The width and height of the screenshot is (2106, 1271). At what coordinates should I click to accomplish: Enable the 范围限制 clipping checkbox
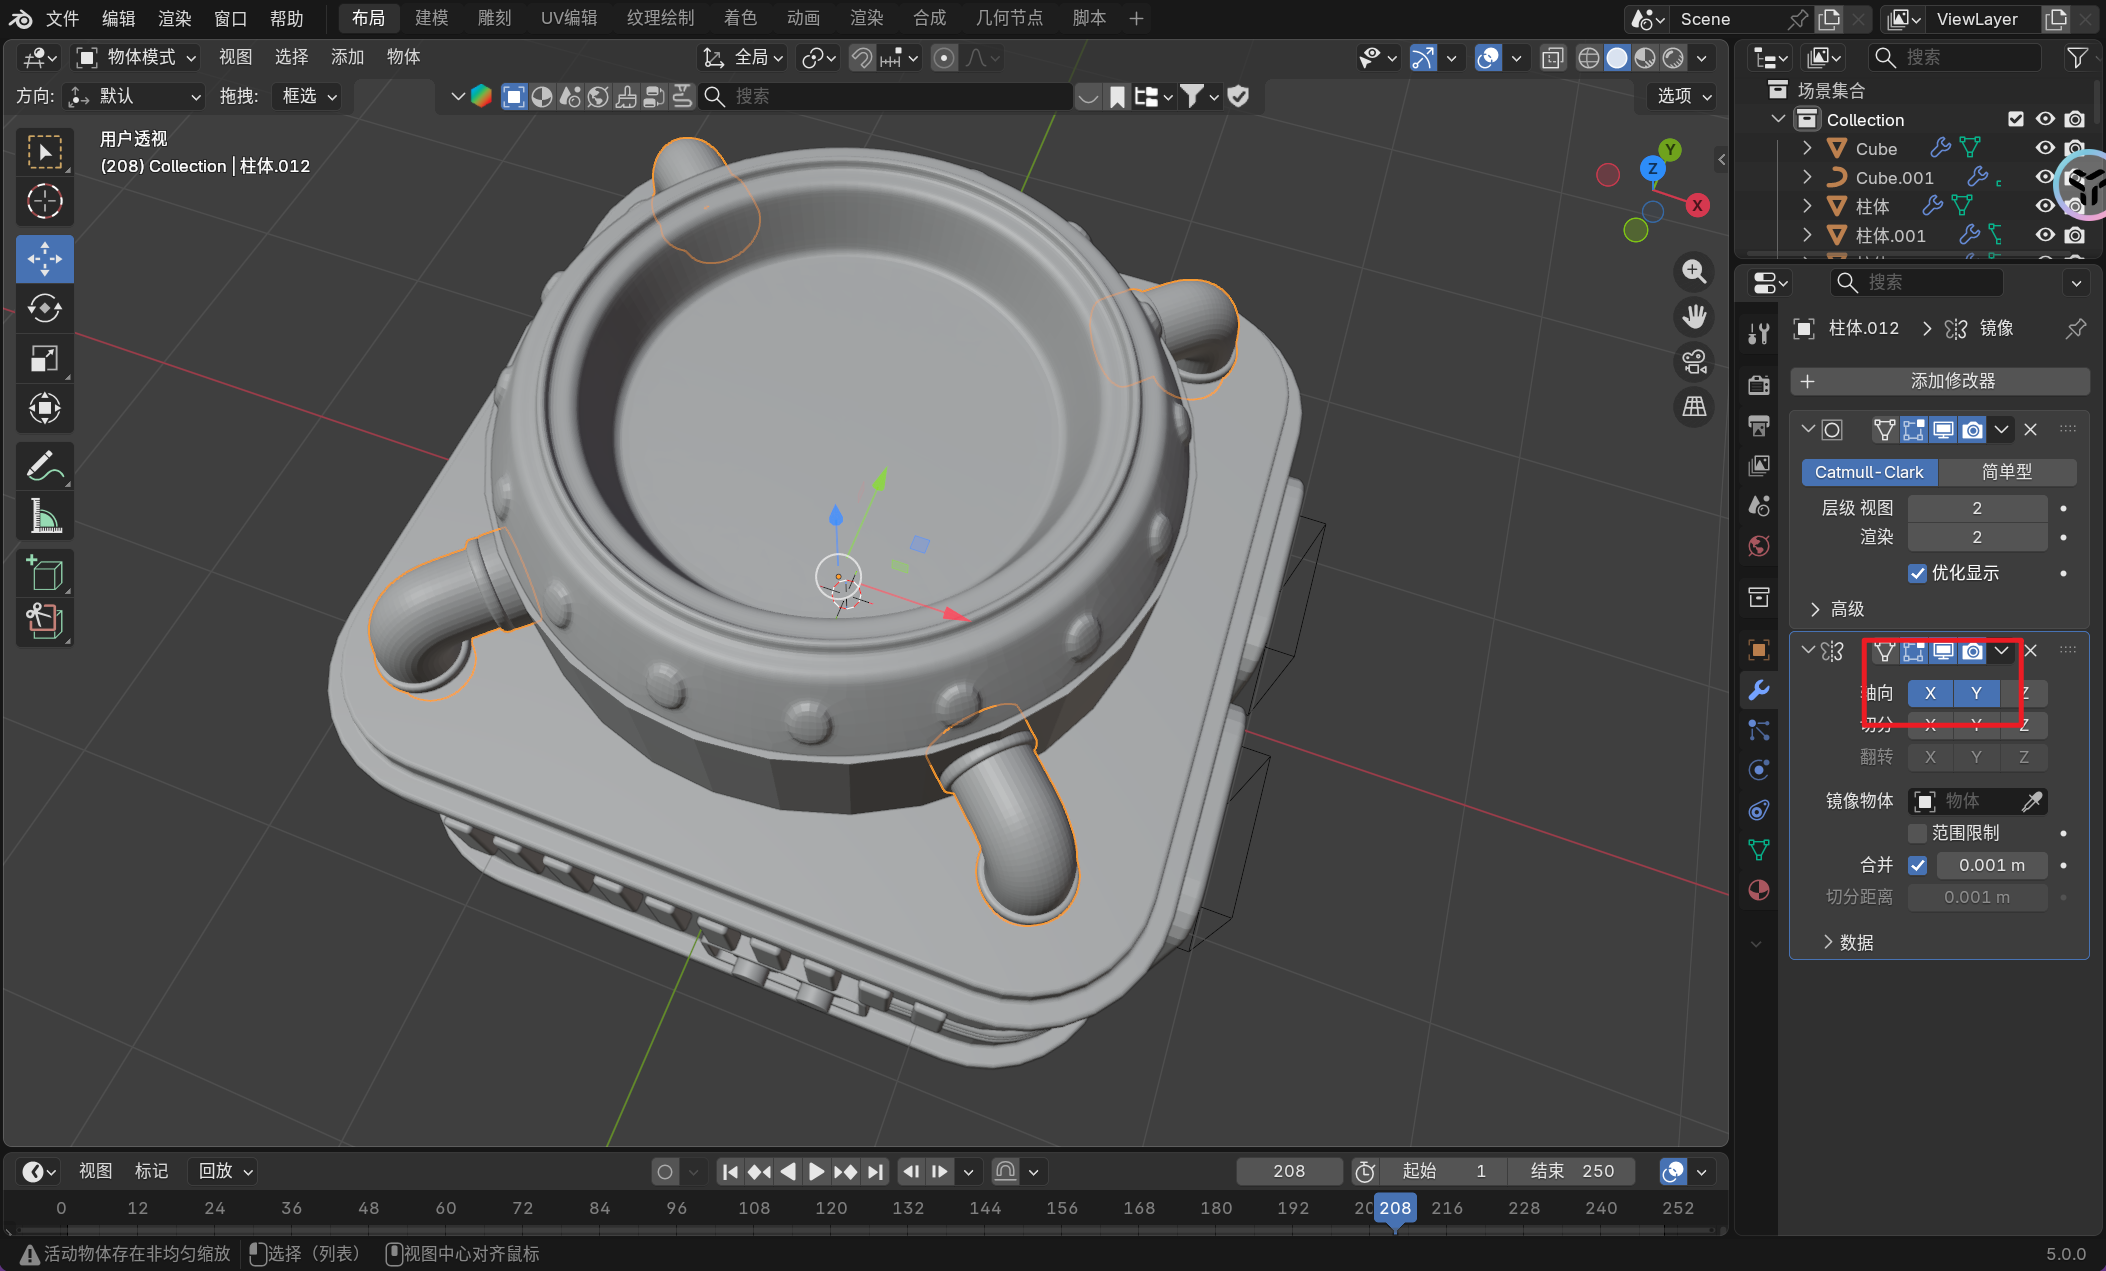[x=1917, y=833]
